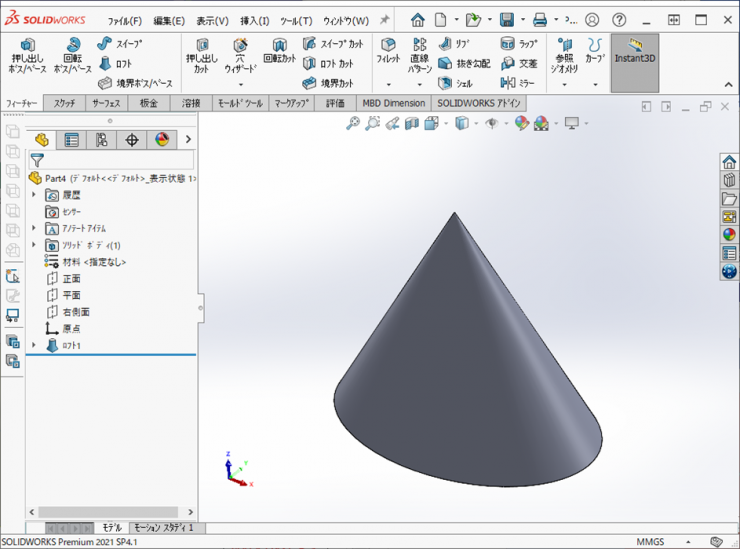Open the ConfigurationManager tab icon
This screenshot has width=740, height=549.
[101, 140]
